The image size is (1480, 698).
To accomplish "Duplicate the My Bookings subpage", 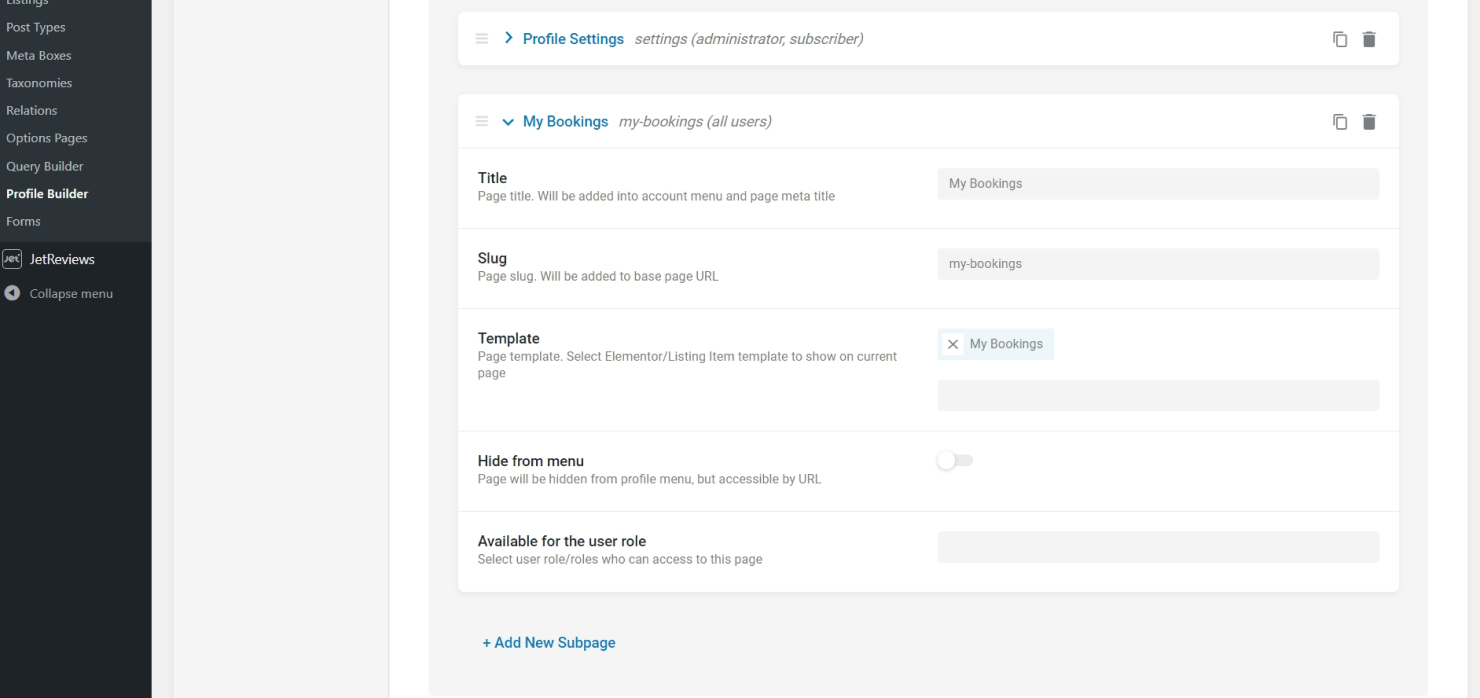I will [1340, 122].
